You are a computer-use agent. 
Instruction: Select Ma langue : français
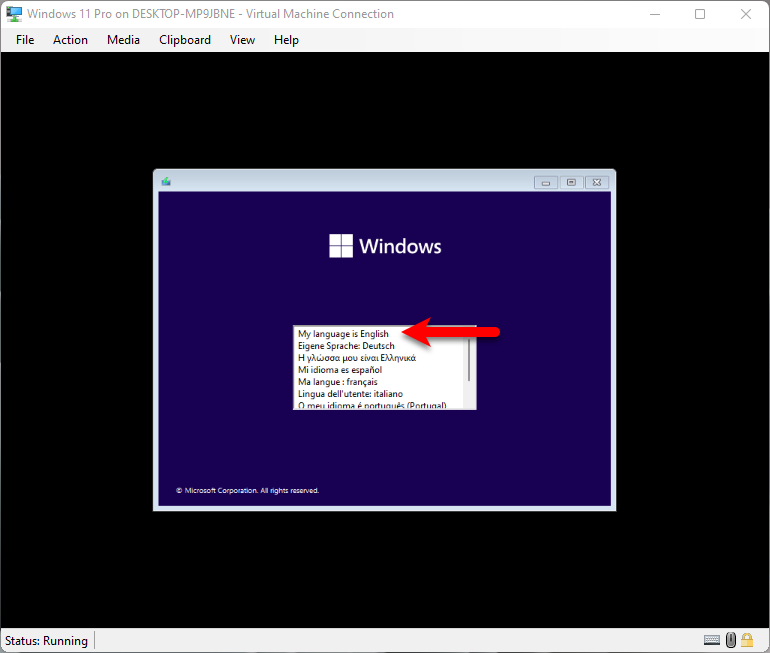pyautogui.click(x=338, y=381)
